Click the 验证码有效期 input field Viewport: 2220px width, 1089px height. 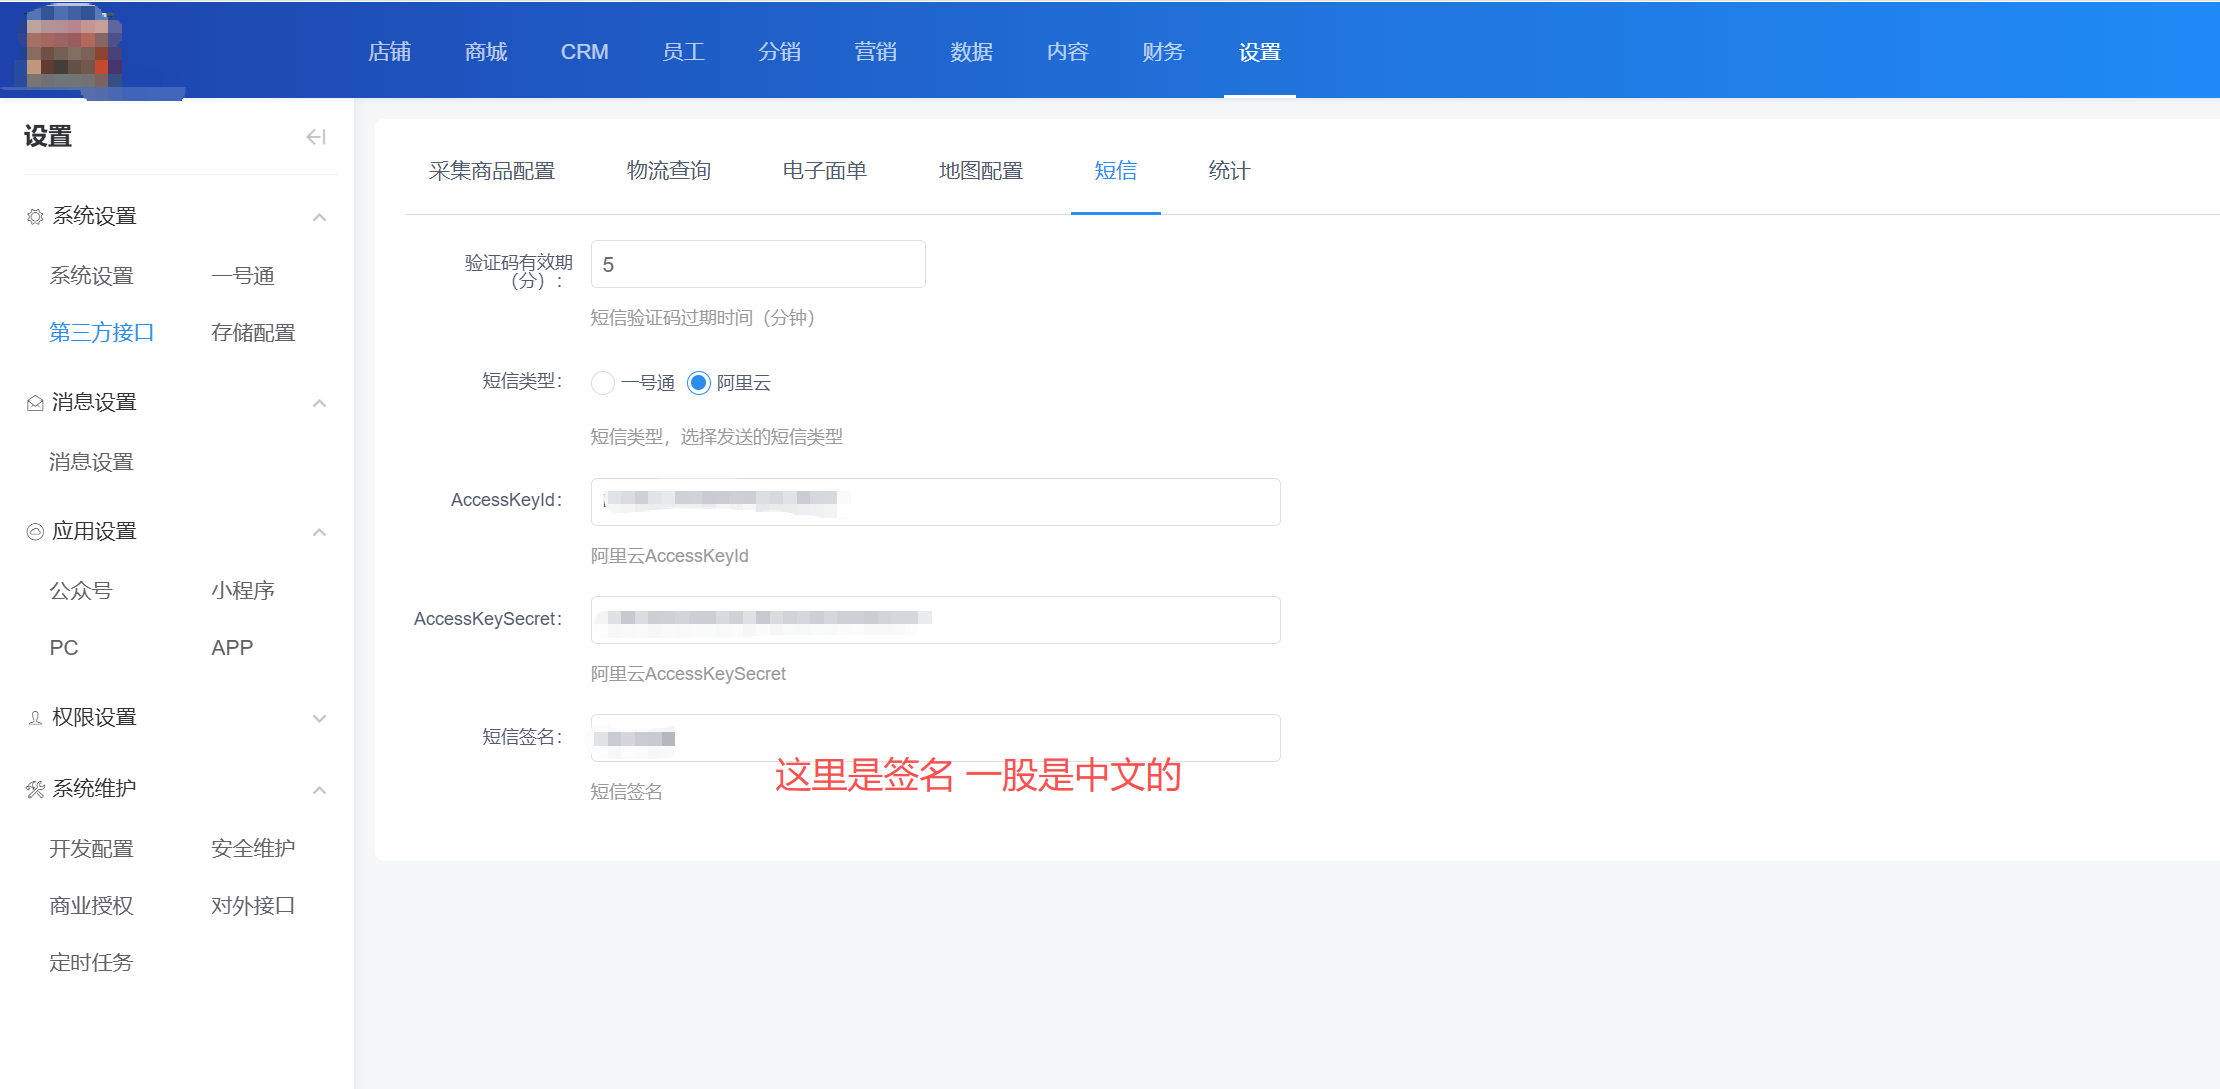point(757,265)
